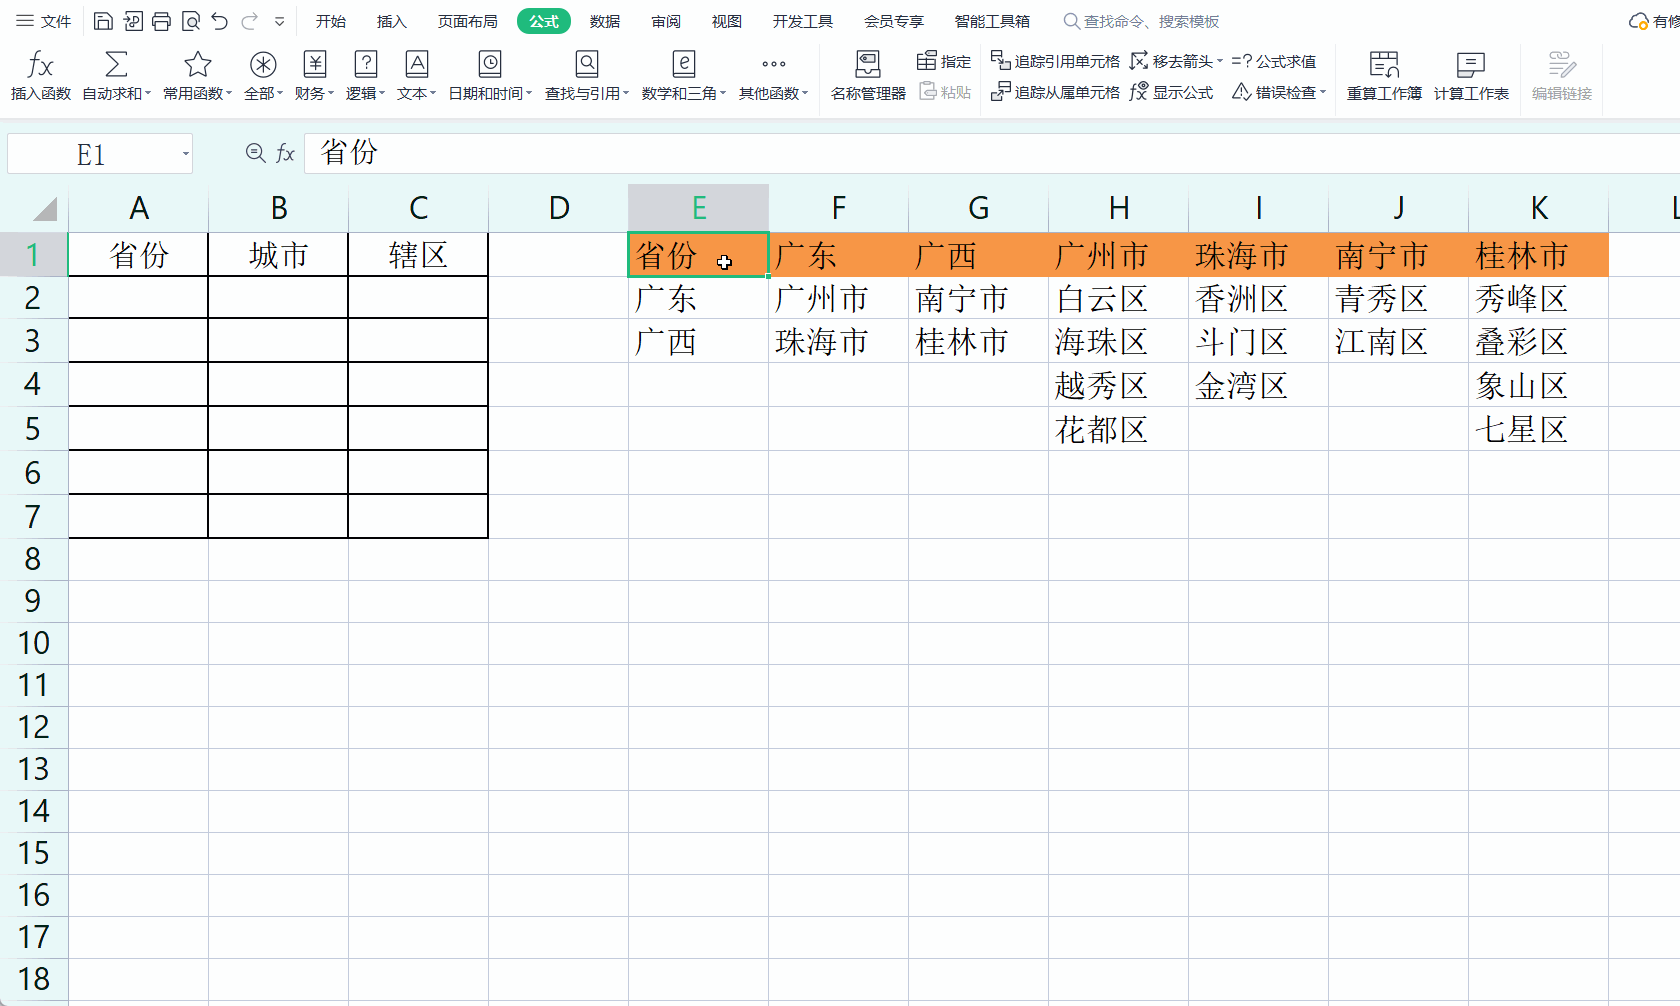Click 公式求值 evaluate formula
The width and height of the screenshot is (1680, 1006).
(x=1274, y=61)
